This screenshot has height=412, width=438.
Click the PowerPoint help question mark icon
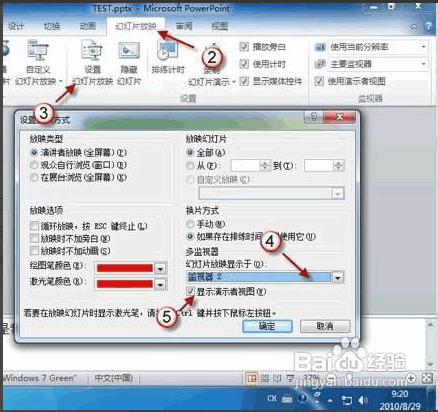click(429, 26)
